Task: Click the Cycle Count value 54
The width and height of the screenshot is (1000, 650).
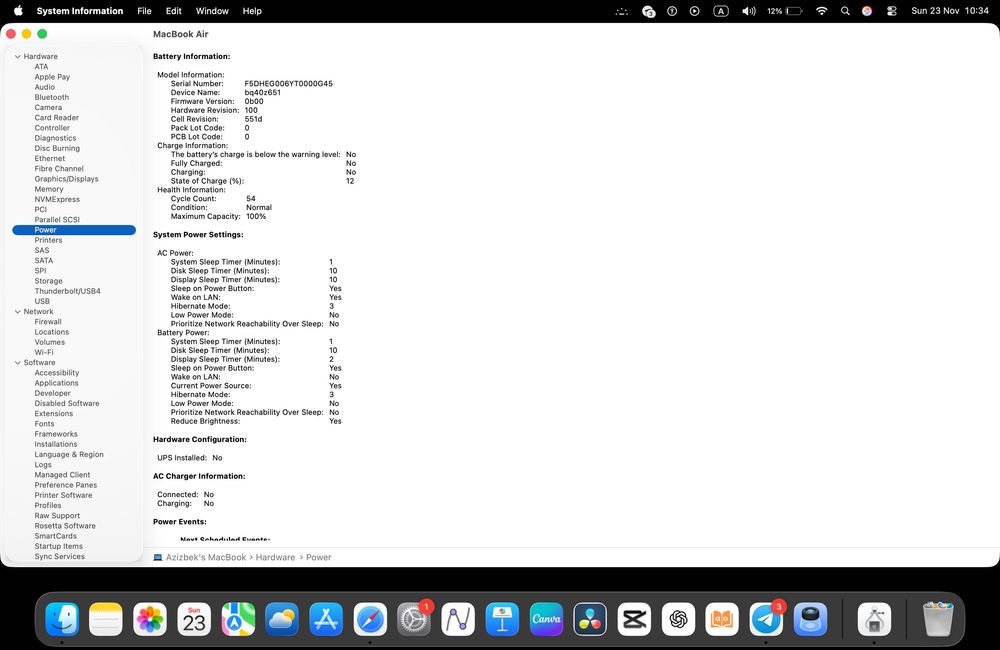Action: coord(251,199)
